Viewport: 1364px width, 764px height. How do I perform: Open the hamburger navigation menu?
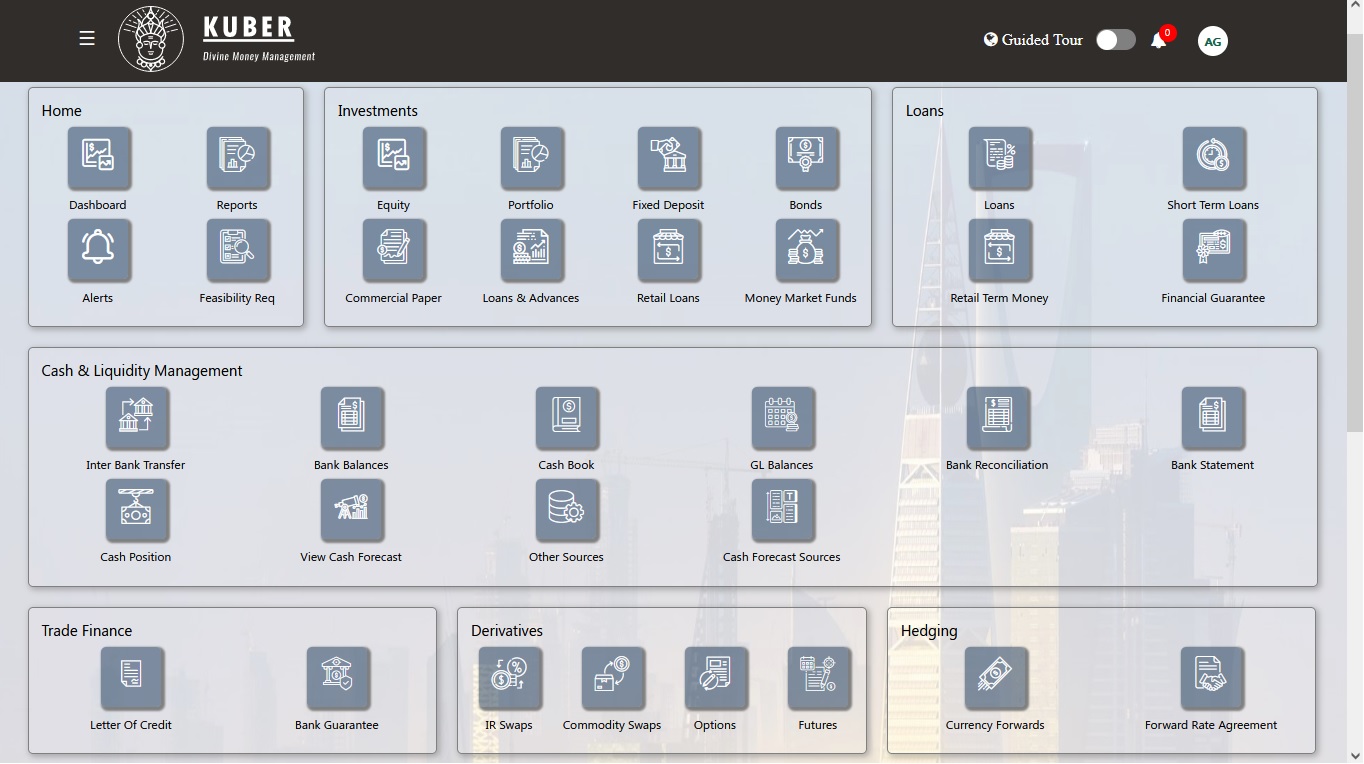pos(87,38)
